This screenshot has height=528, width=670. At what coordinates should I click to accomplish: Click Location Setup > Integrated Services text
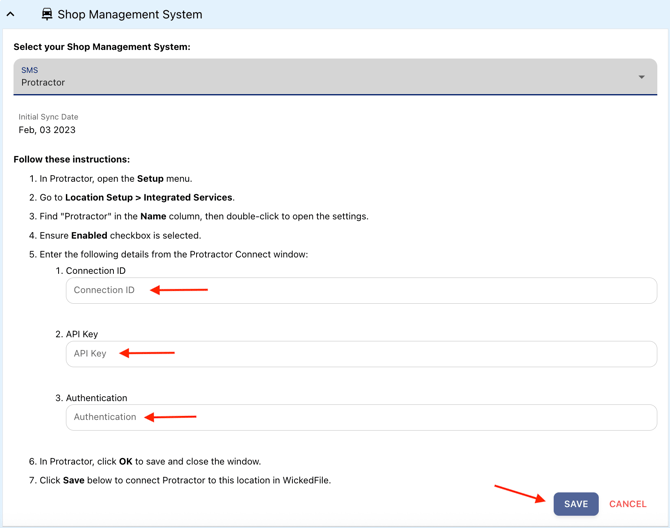tap(149, 198)
